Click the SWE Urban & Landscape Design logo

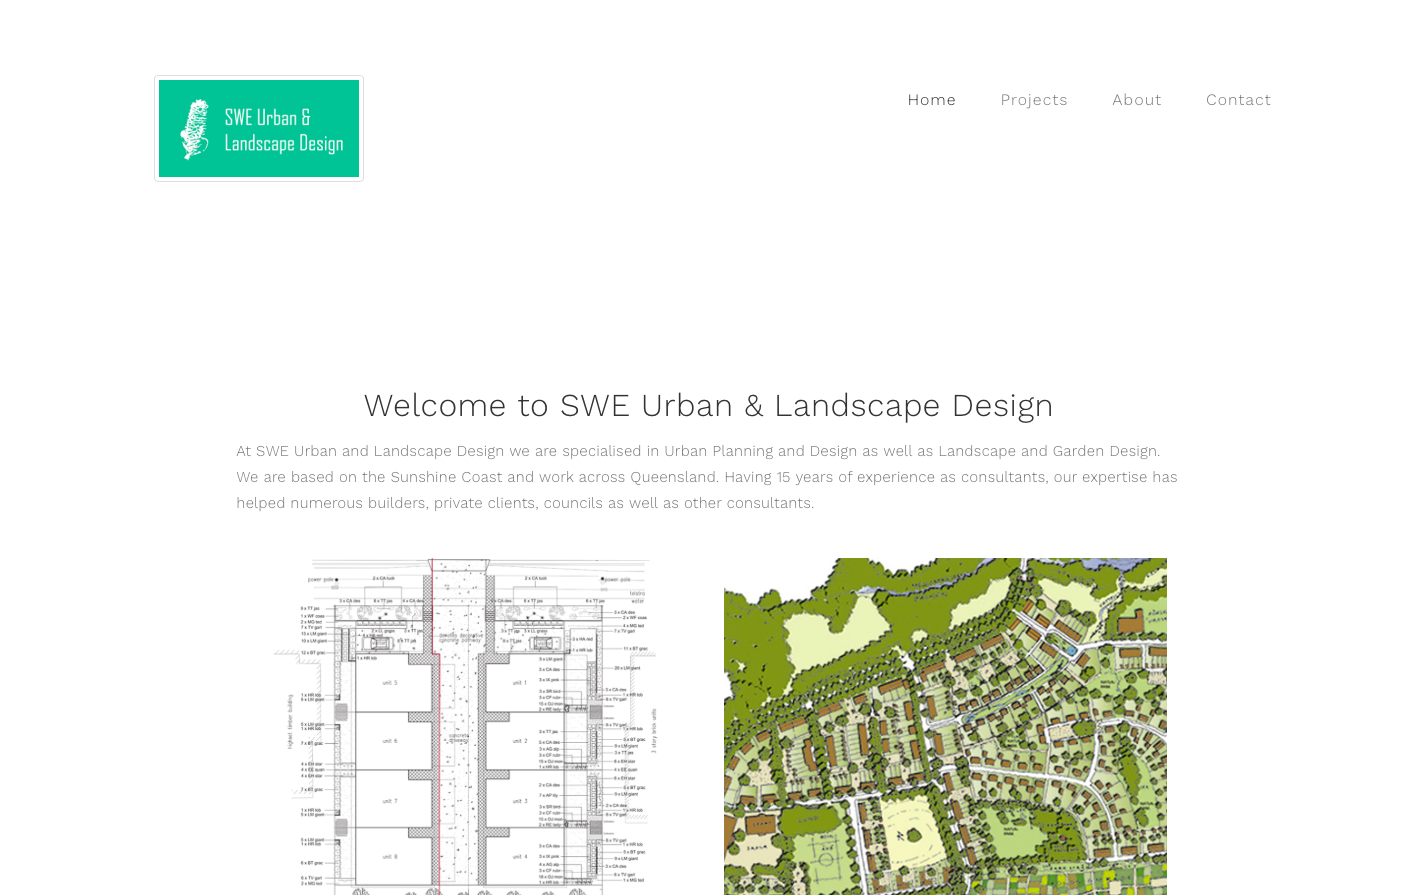point(259,129)
